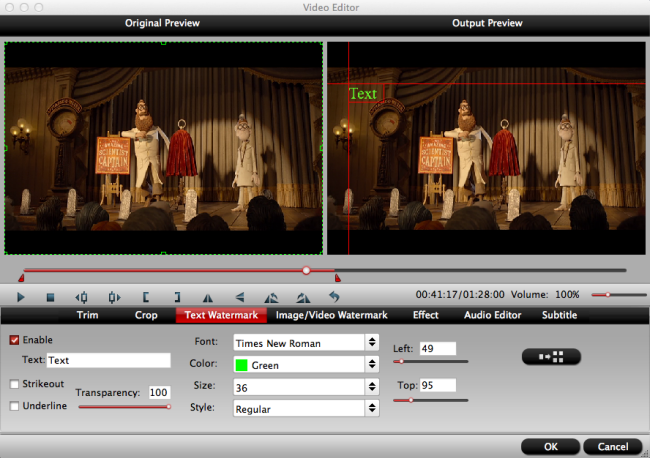This screenshot has width=650, height=458.
Task: Open the Font dropdown showing Times New Roman
Action: pos(306,343)
